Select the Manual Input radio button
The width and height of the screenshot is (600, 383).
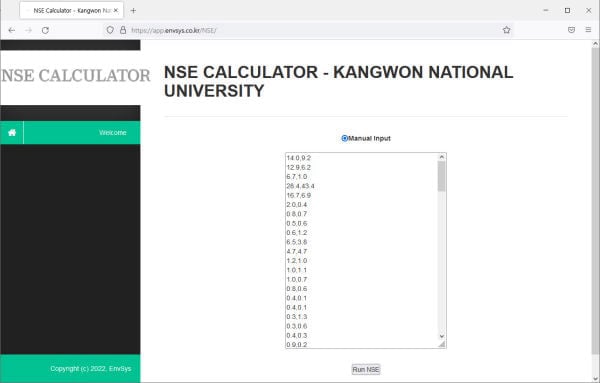tap(344, 138)
